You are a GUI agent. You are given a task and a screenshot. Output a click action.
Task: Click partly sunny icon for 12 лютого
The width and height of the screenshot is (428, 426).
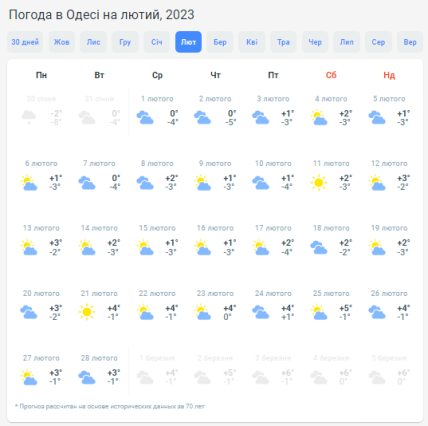pos(377,182)
